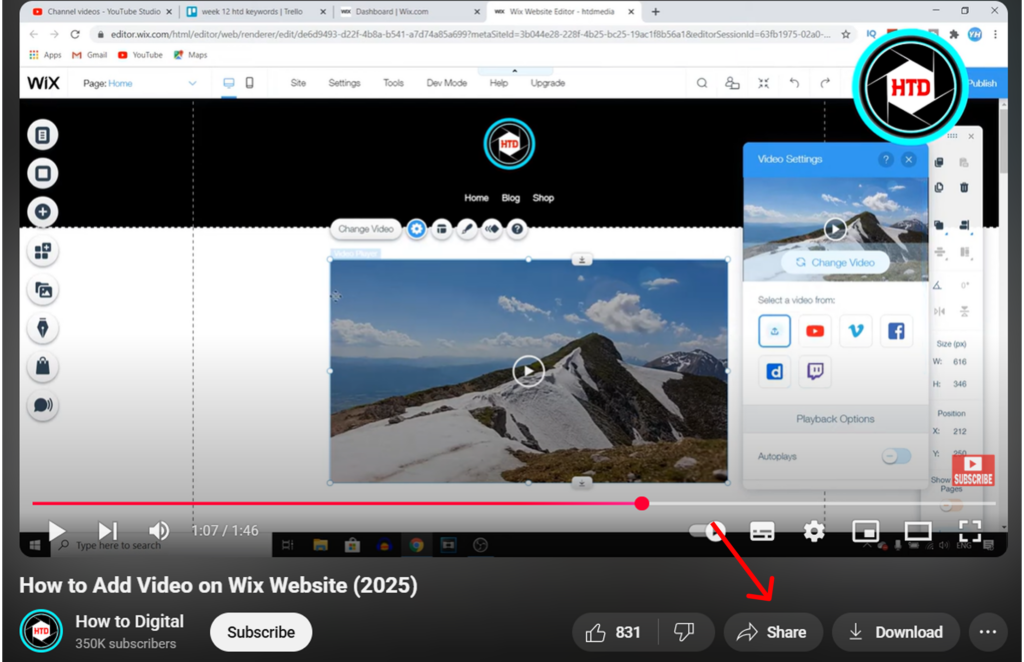The image size is (1024, 662).
Task: Switch to Channel videos YouTube Studio tab
Action: pyautogui.click(x=103, y=12)
